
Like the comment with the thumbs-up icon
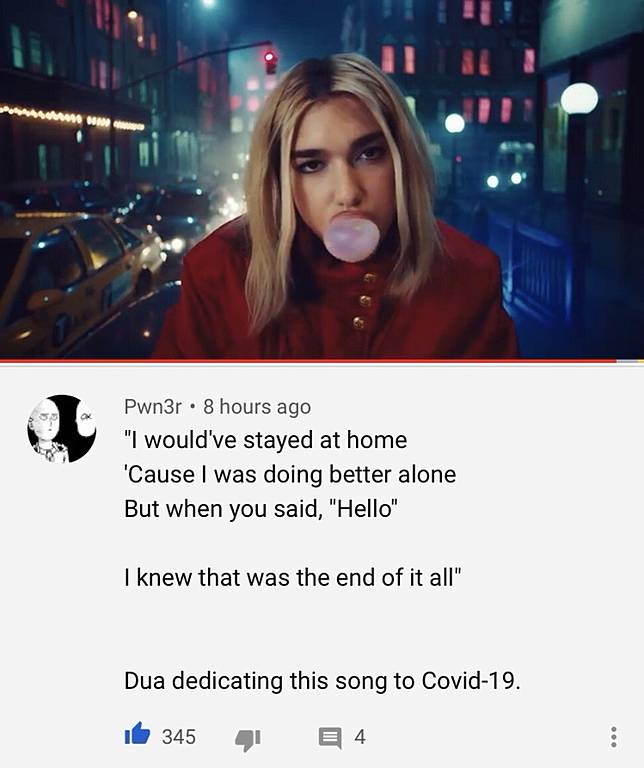coord(137,734)
